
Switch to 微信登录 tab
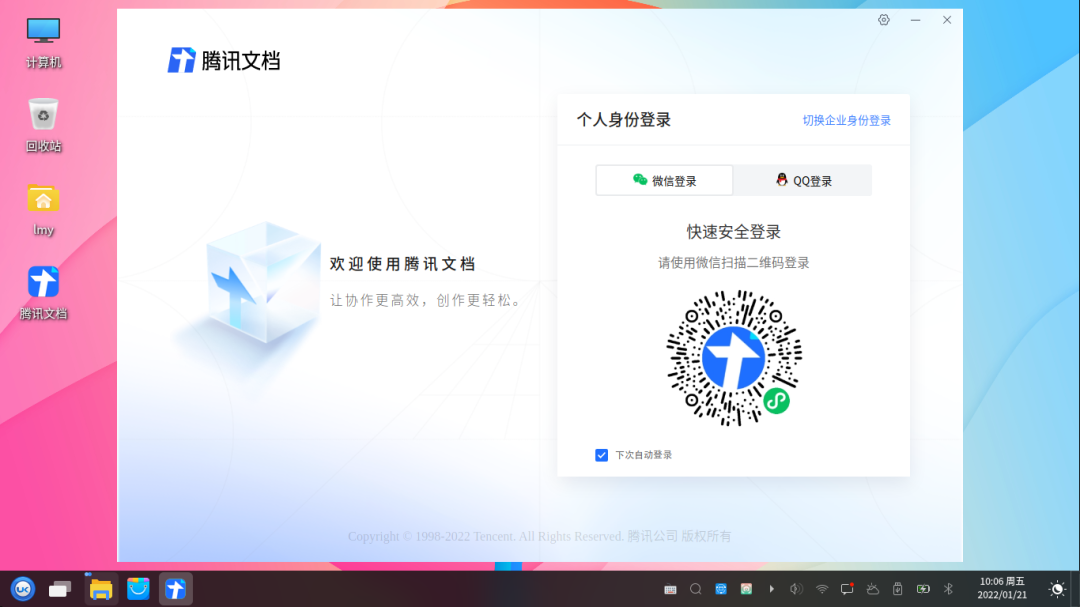665,181
